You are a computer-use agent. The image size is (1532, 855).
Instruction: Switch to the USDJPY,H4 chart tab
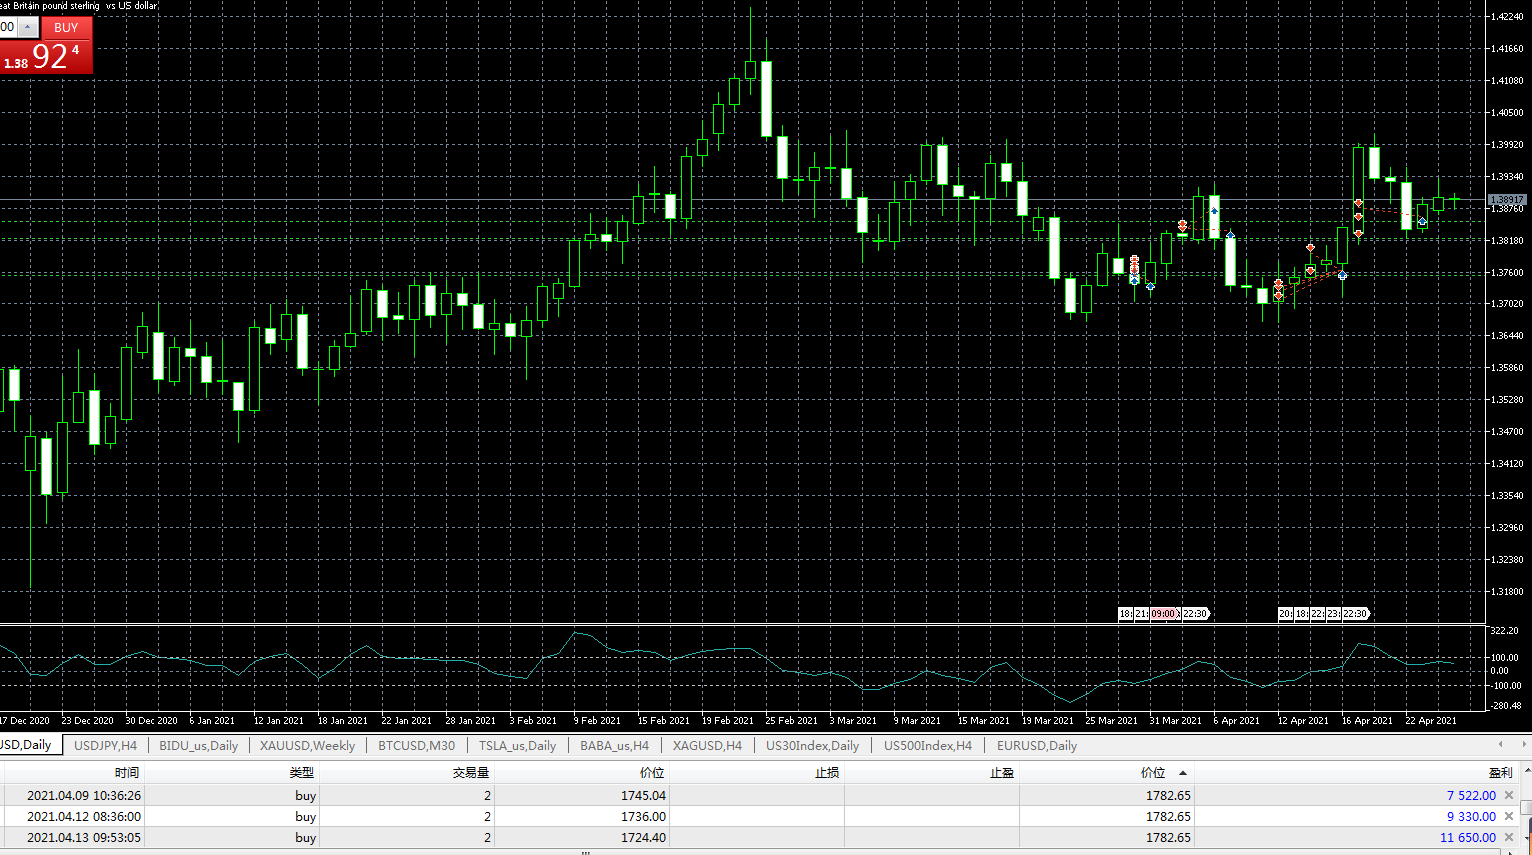[105, 745]
